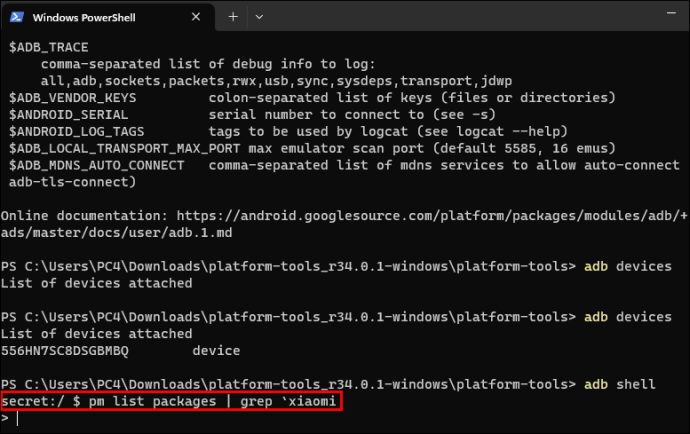Click '$ADB_MDNS_AUTO_CONNECT' text
This screenshot has width=690, height=434.
(96, 166)
